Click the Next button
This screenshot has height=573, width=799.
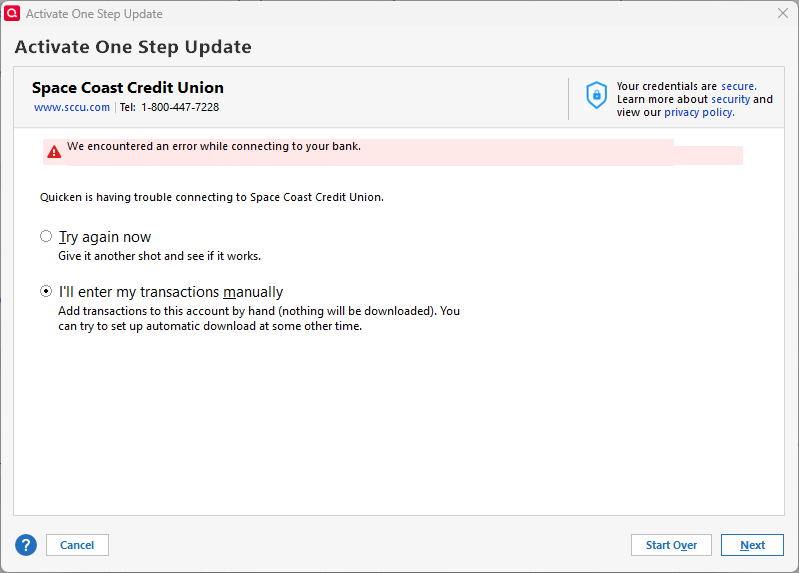(752, 545)
